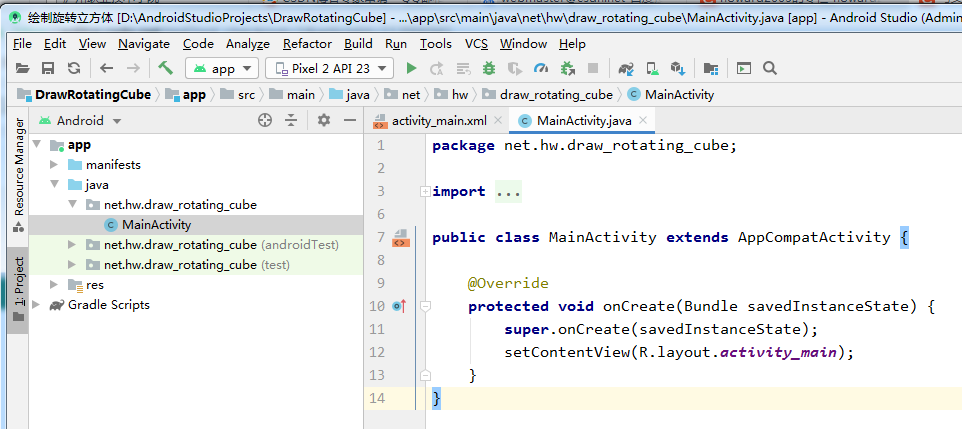
Task: Click Run with Coverage icon
Action: pyautogui.click(x=515, y=68)
